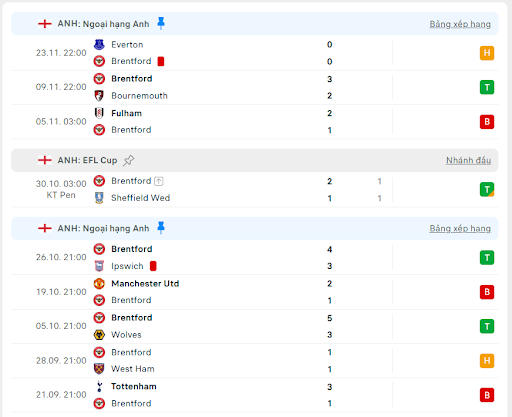Click the West Ham team crest
Viewport: 512px width, 417px height.
[99, 369]
